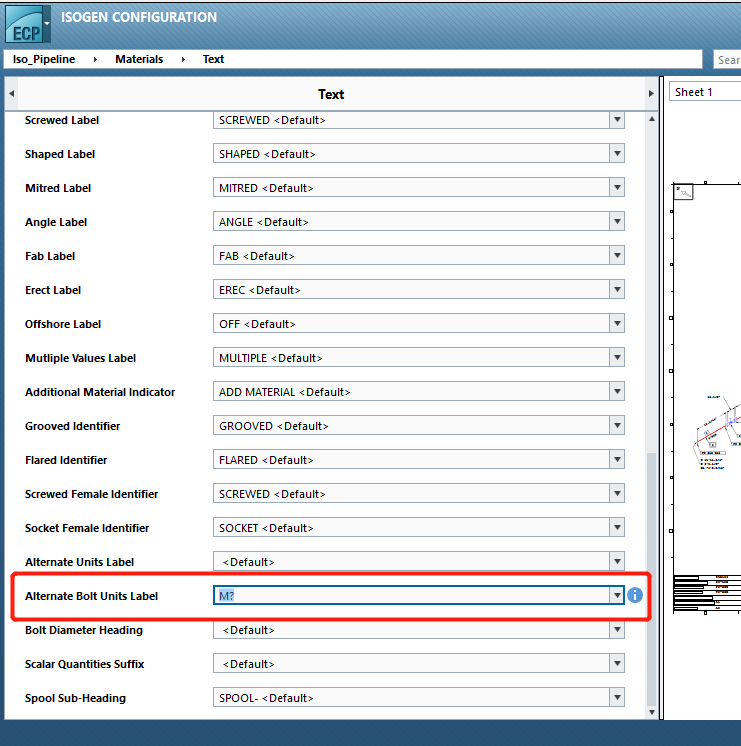This screenshot has width=741, height=746.
Task: Click the 'Alternate Bolt Units Label' text
Action: tap(91, 596)
